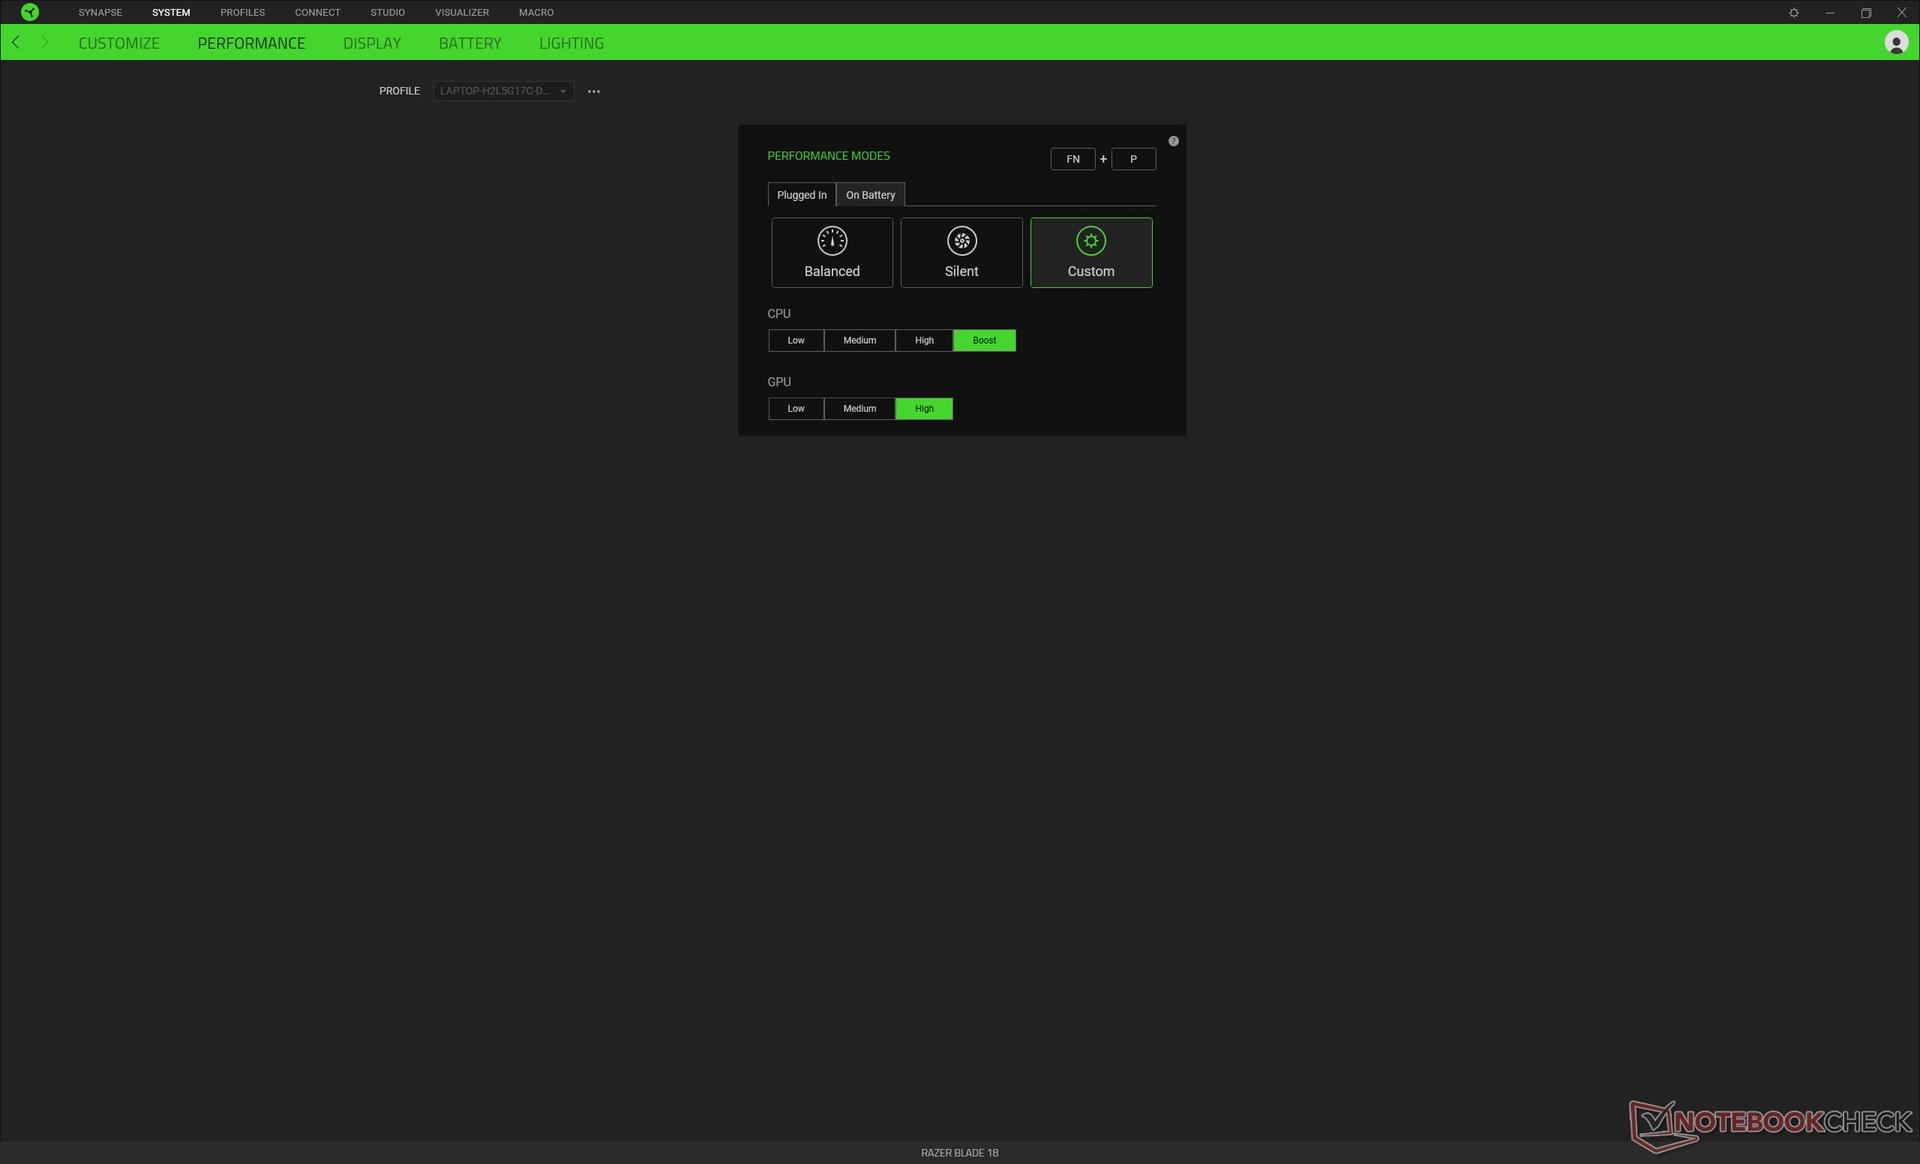Set CPU power level to Low

click(795, 340)
